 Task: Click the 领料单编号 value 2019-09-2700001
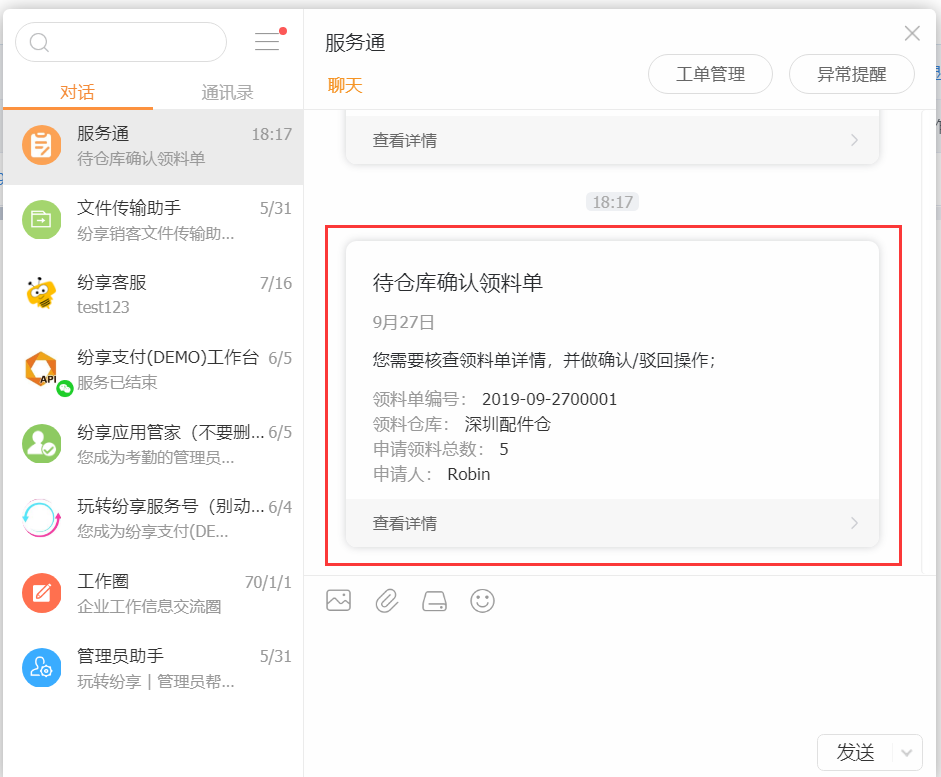pyautogui.click(x=550, y=399)
